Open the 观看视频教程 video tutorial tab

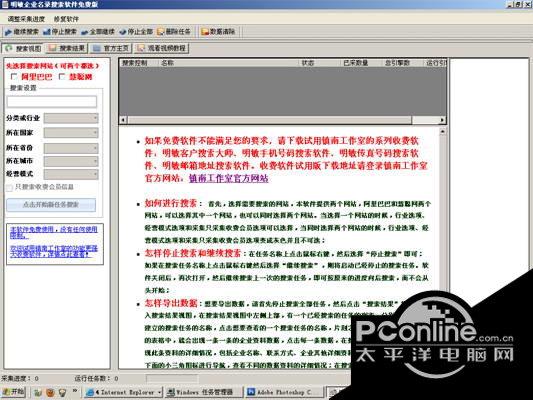point(162,48)
